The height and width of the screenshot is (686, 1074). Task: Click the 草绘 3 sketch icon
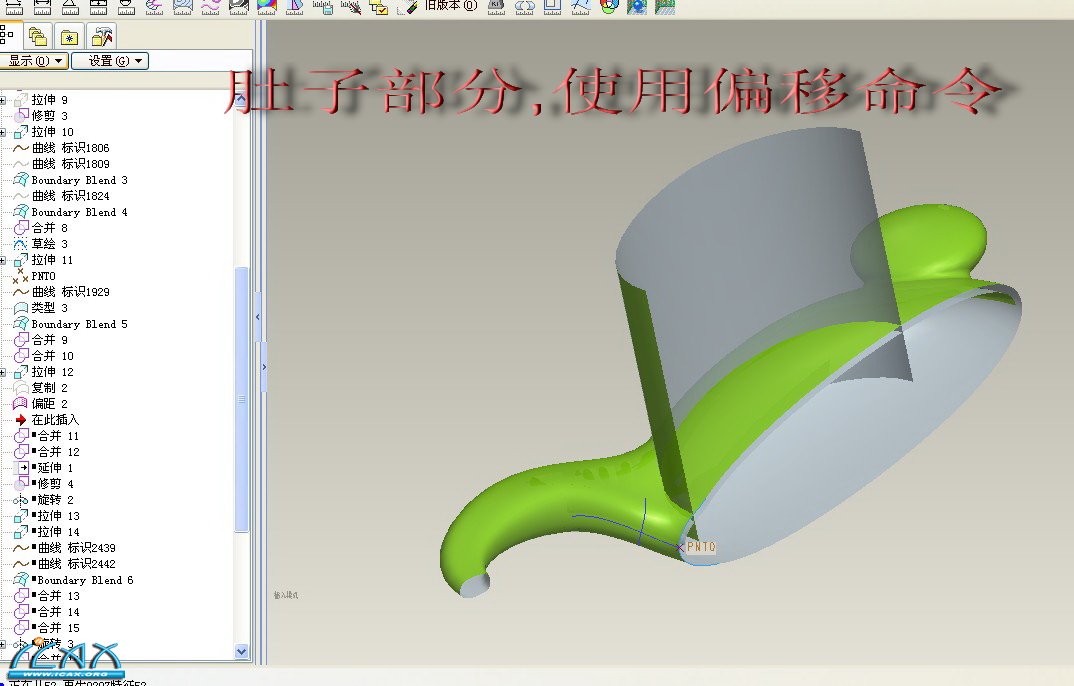click(x=21, y=244)
